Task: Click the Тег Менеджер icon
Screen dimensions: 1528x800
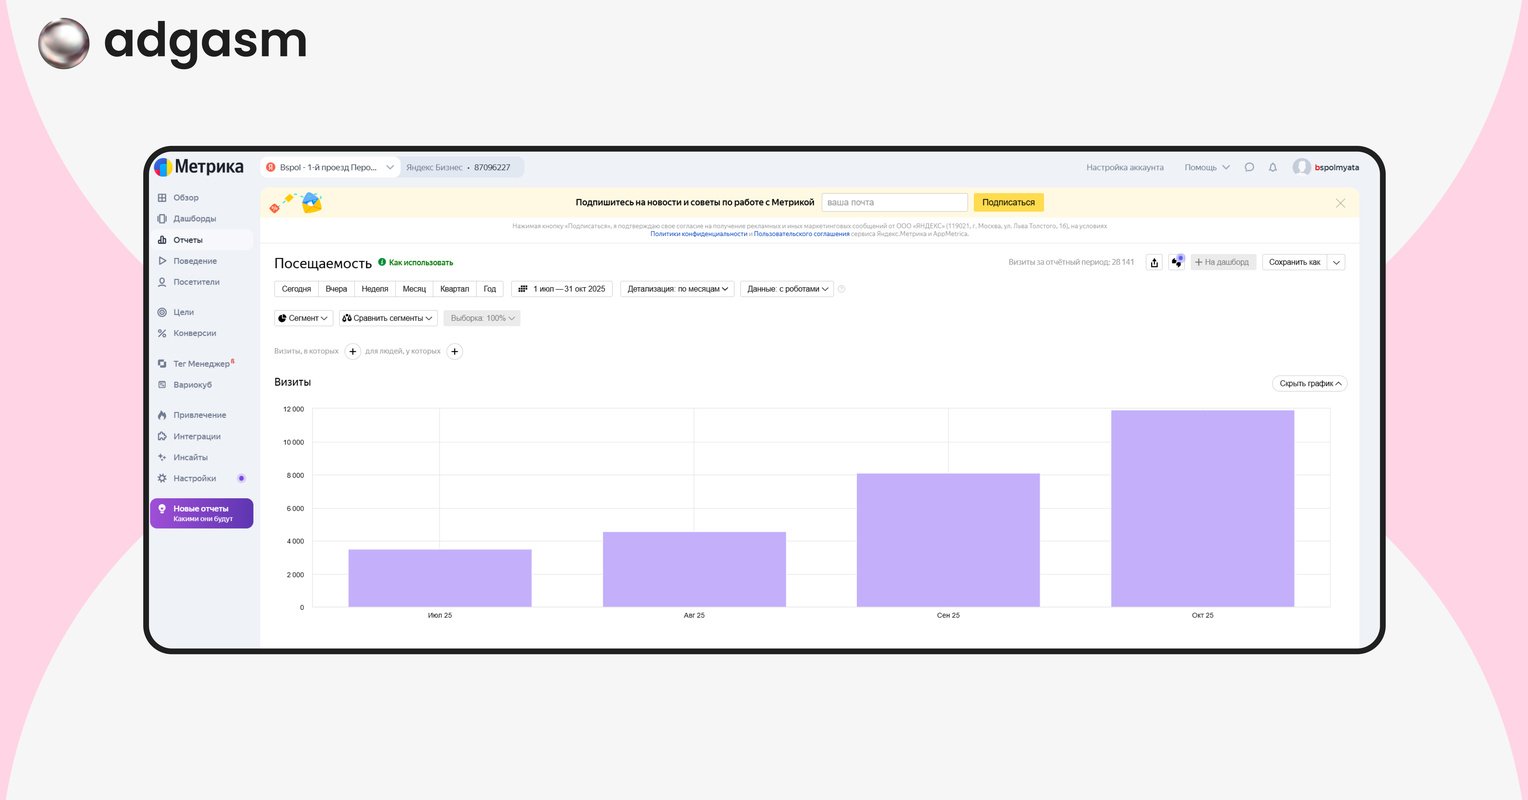Action: click(x=162, y=364)
